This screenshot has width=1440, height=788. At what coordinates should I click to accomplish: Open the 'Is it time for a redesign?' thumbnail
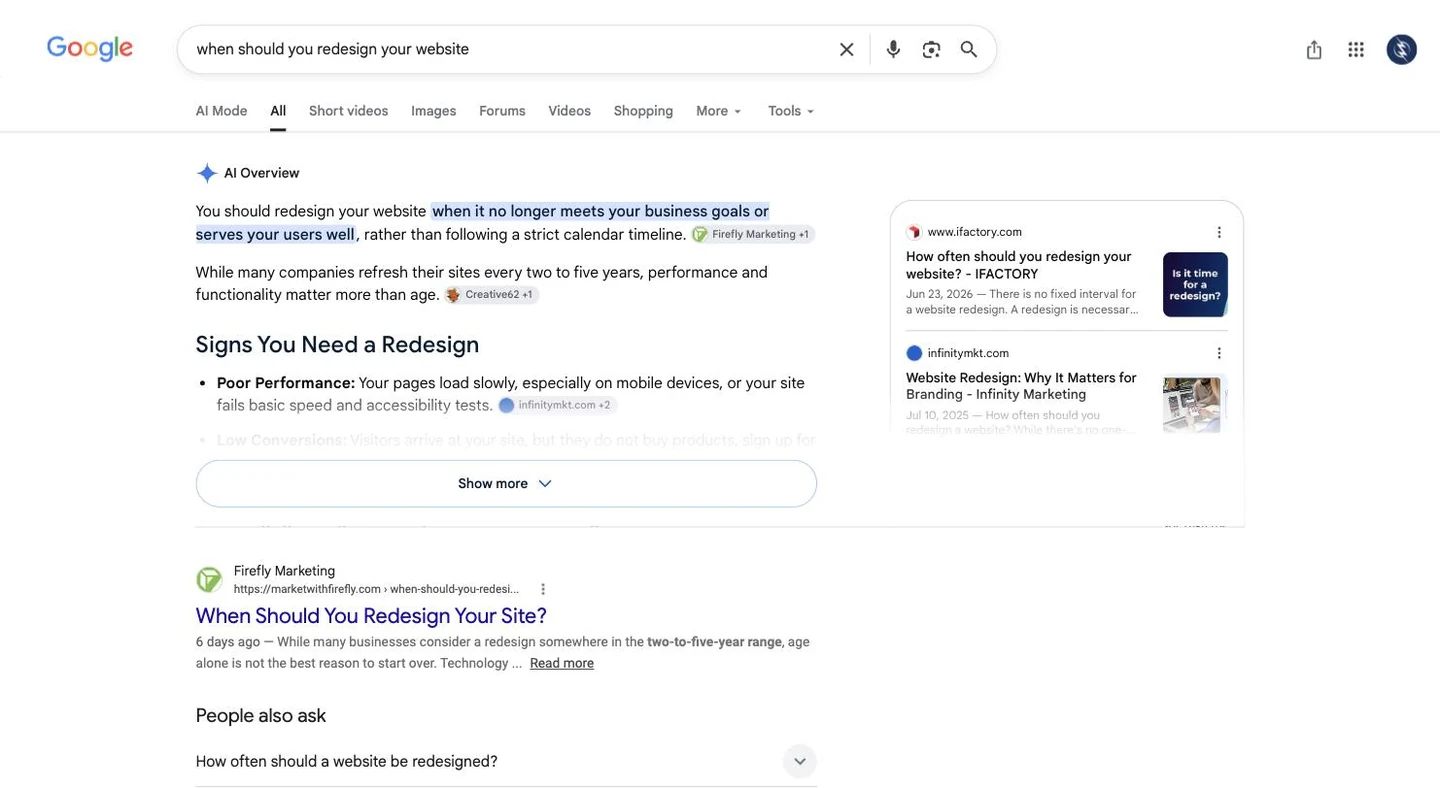1195,285
